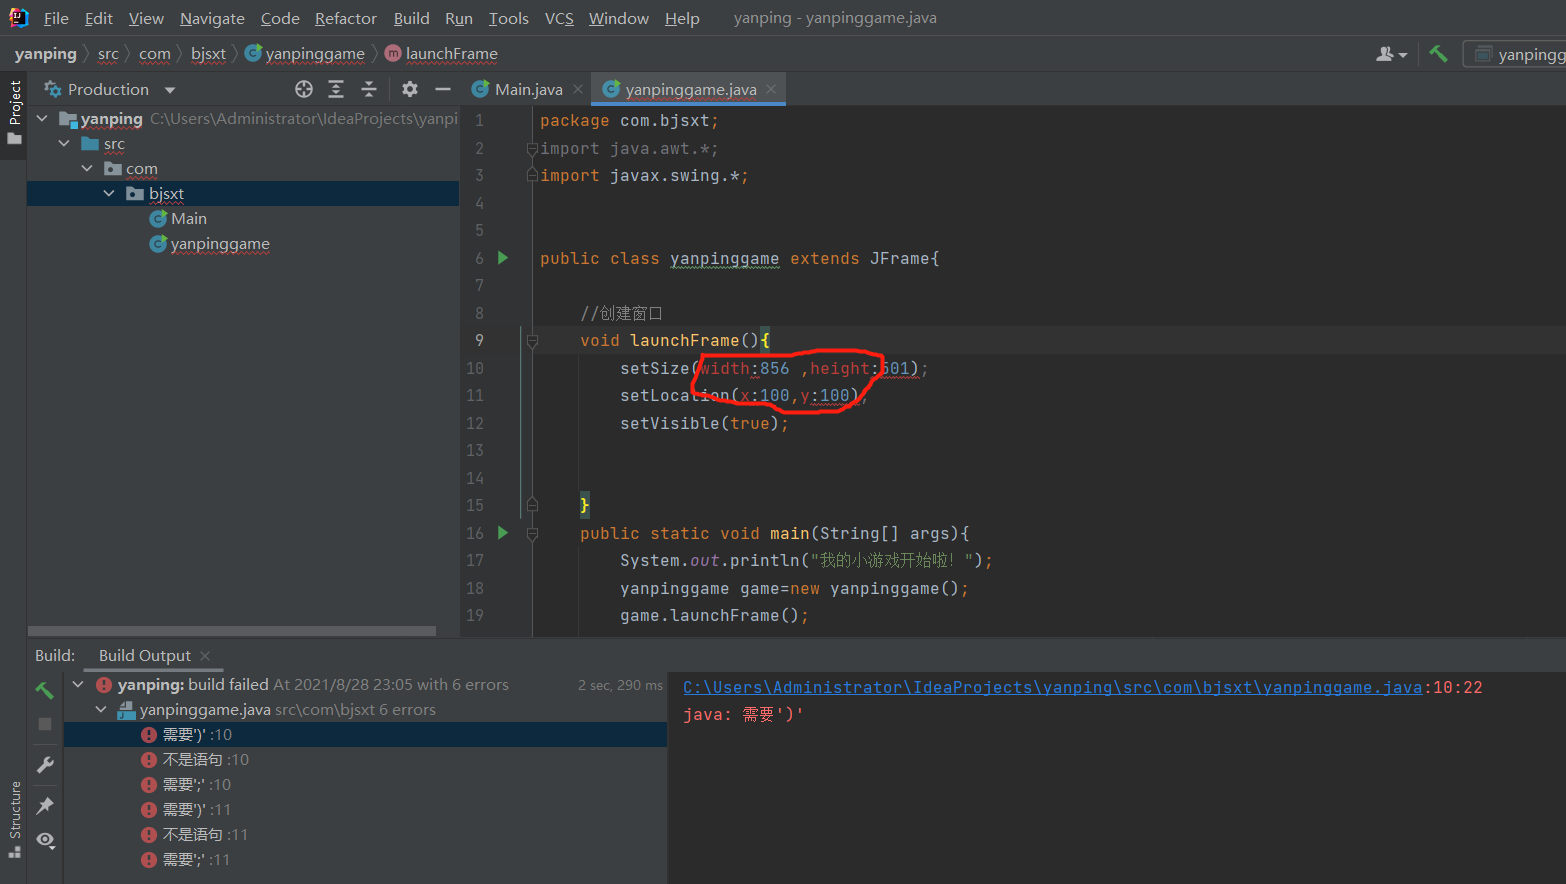This screenshot has width=1566, height=884.
Task: Open the Help menu
Action: [682, 18]
